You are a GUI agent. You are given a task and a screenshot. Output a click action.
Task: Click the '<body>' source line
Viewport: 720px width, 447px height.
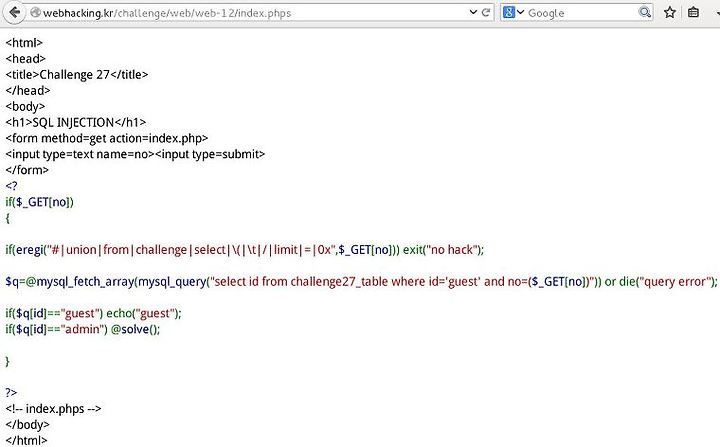25,107
